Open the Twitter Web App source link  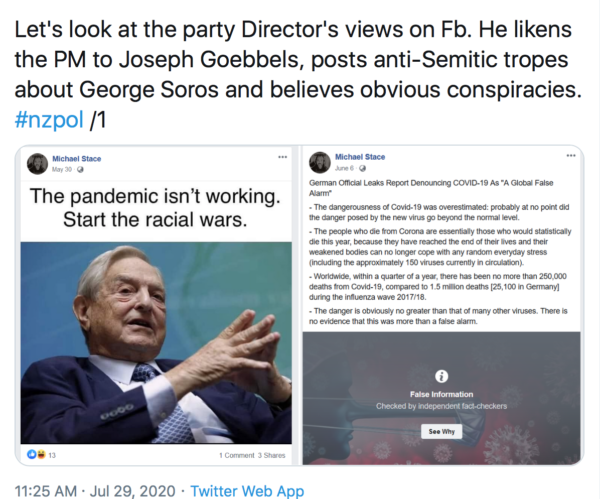(x=247, y=491)
